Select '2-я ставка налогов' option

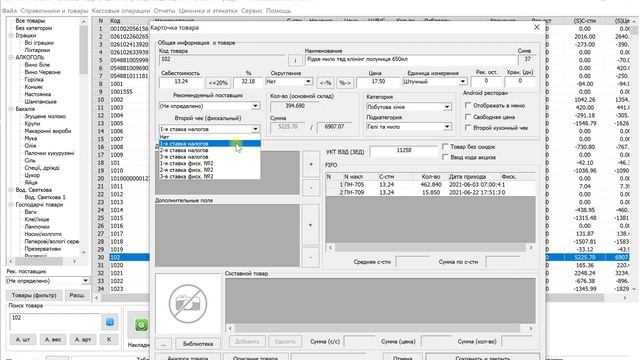point(209,150)
